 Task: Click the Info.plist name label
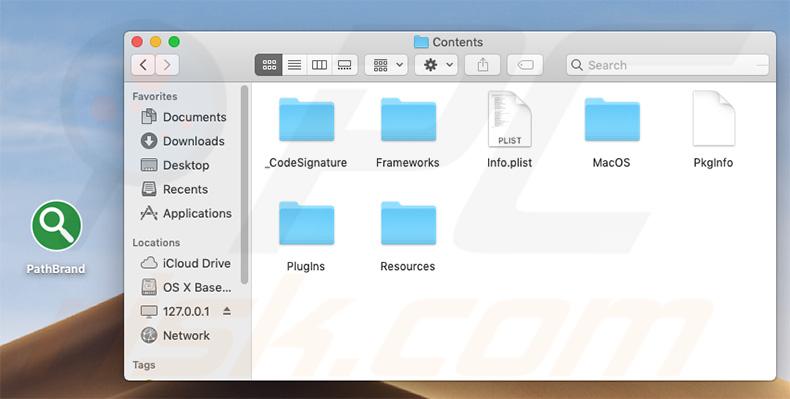509,163
